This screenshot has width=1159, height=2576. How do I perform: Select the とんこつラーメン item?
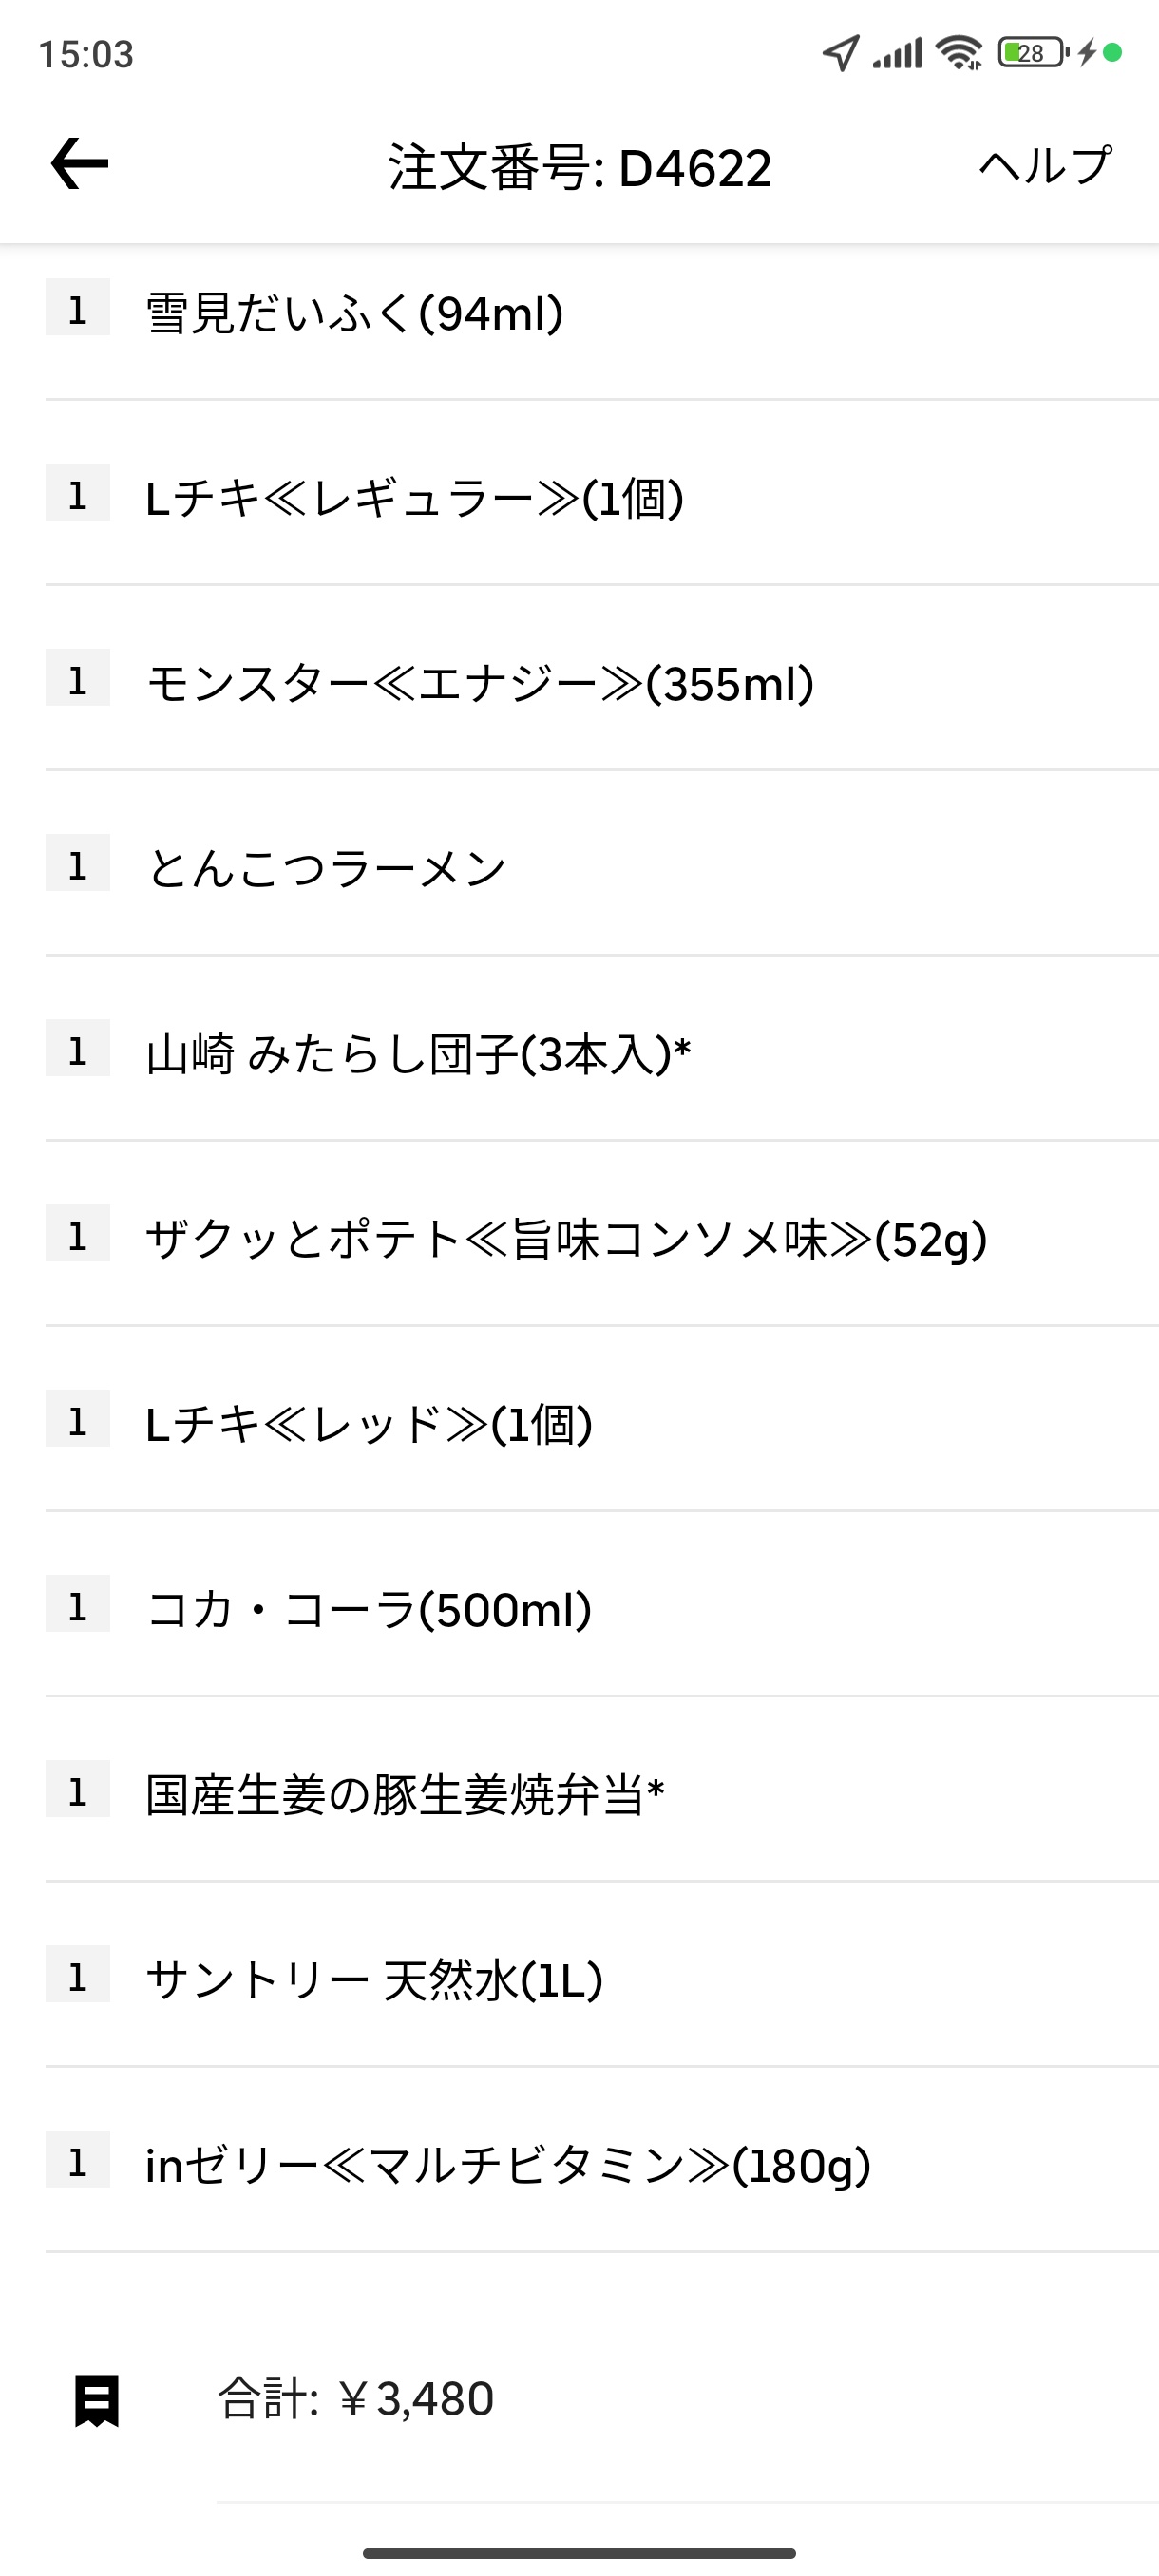[602, 868]
